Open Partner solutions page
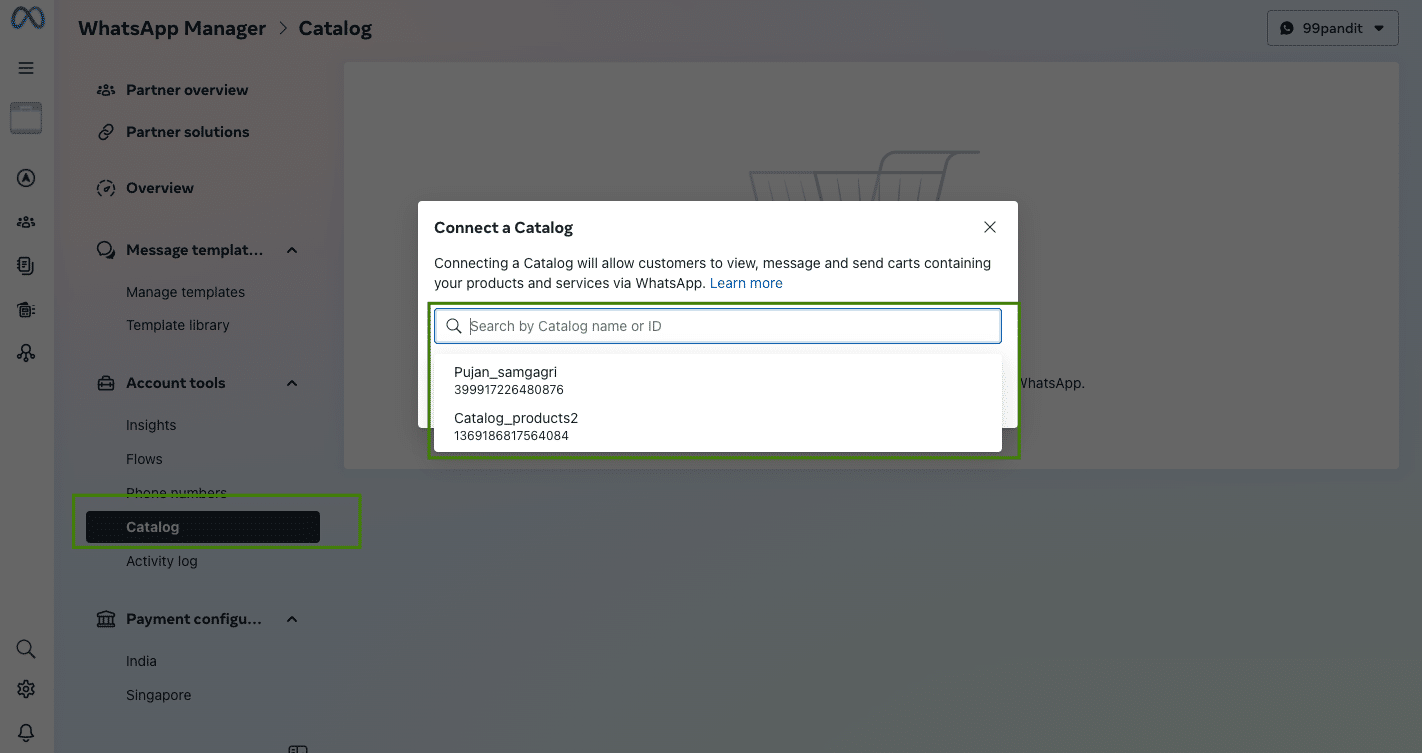 tap(188, 132)
